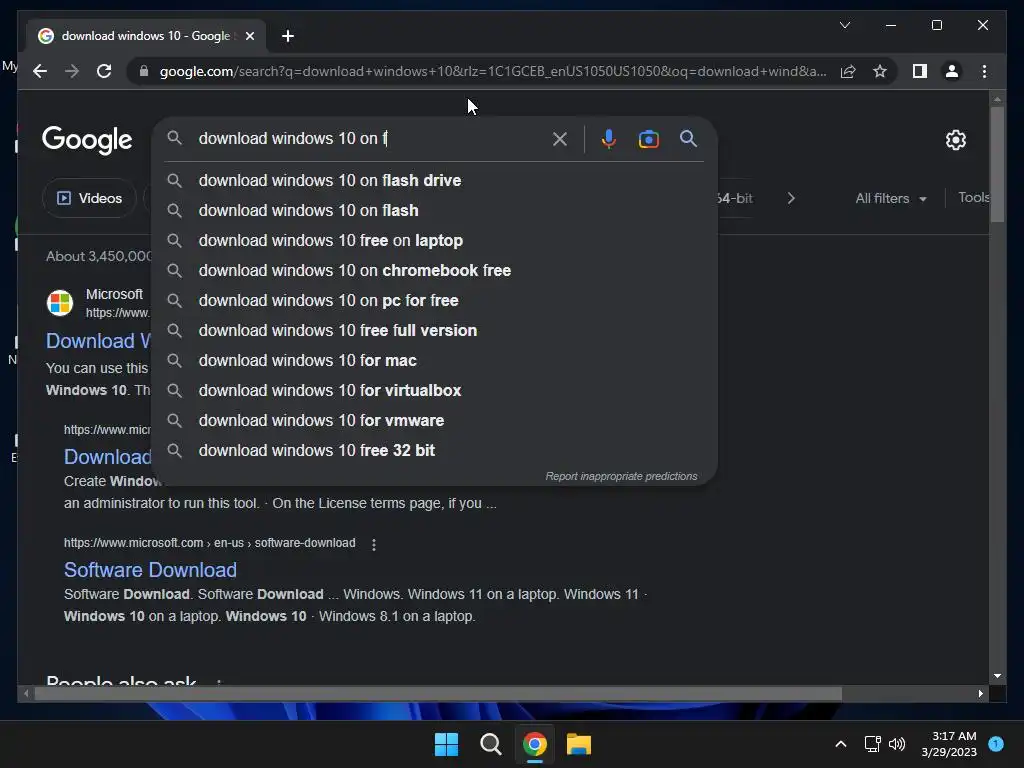1024x768 pixels.
Task: Open volume control in system tray
Action: coord(897,744)
